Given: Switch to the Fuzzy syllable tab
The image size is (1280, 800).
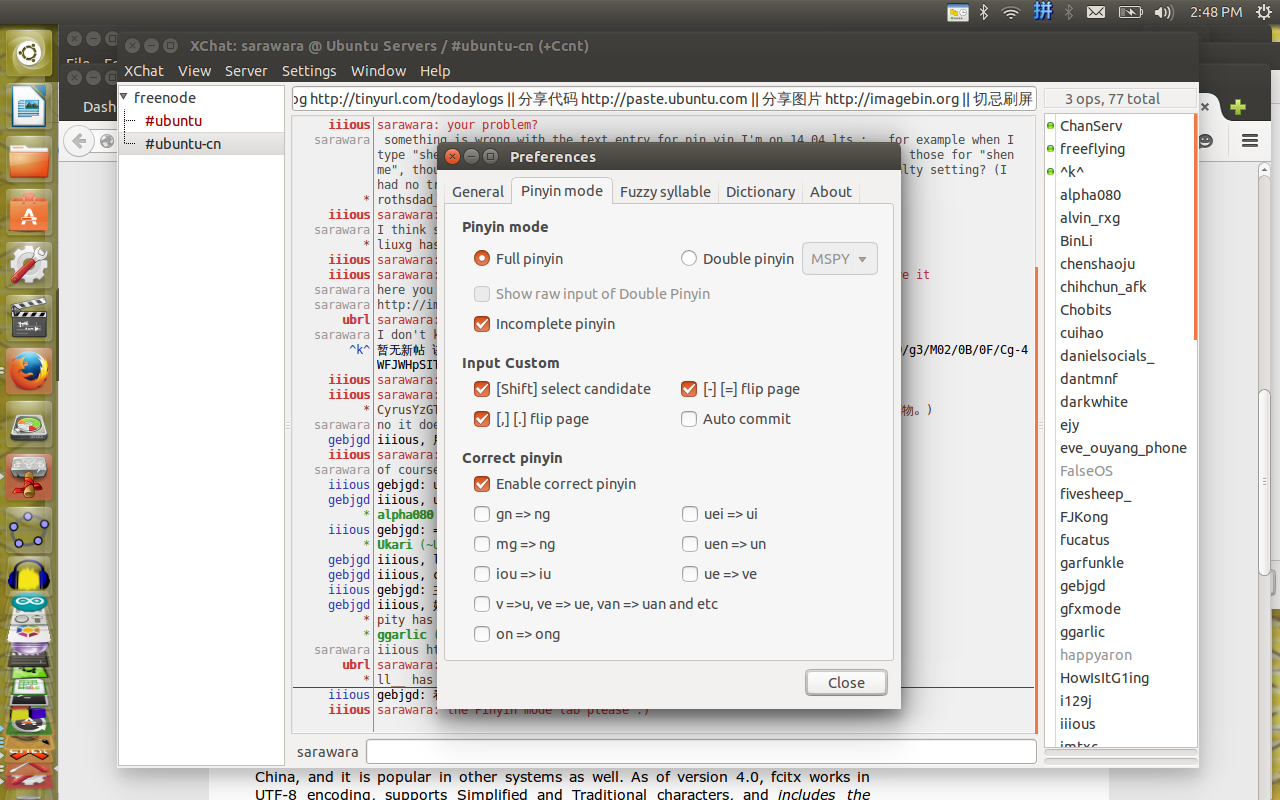Looking at the screenshot, I should [x=665, y=192].
